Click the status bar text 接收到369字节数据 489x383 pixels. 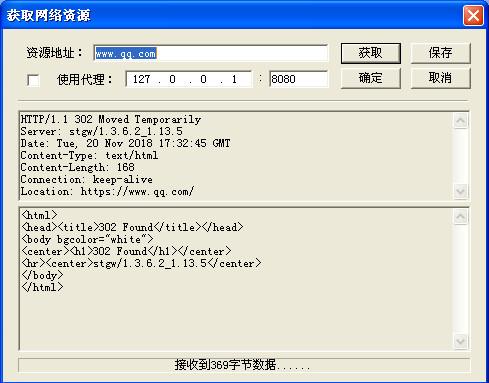tap(242, 365)
